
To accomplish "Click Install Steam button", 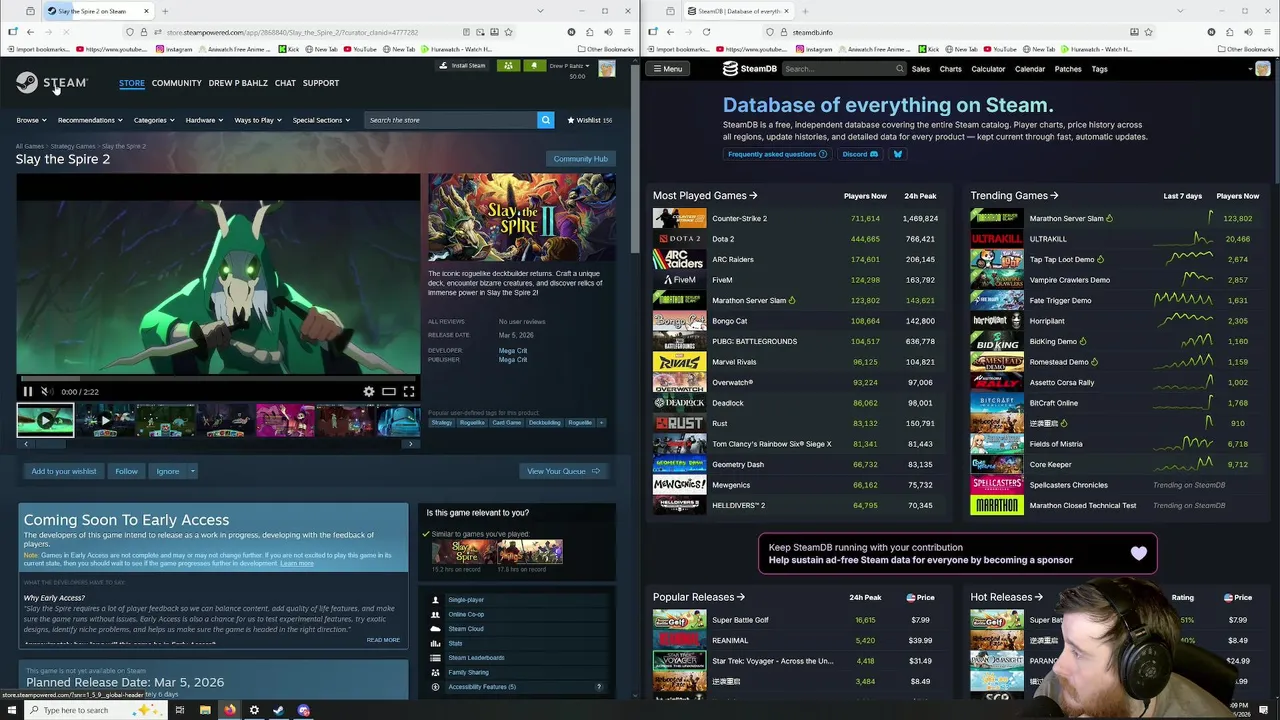I will pyautogui.click(x=463, y=66).
